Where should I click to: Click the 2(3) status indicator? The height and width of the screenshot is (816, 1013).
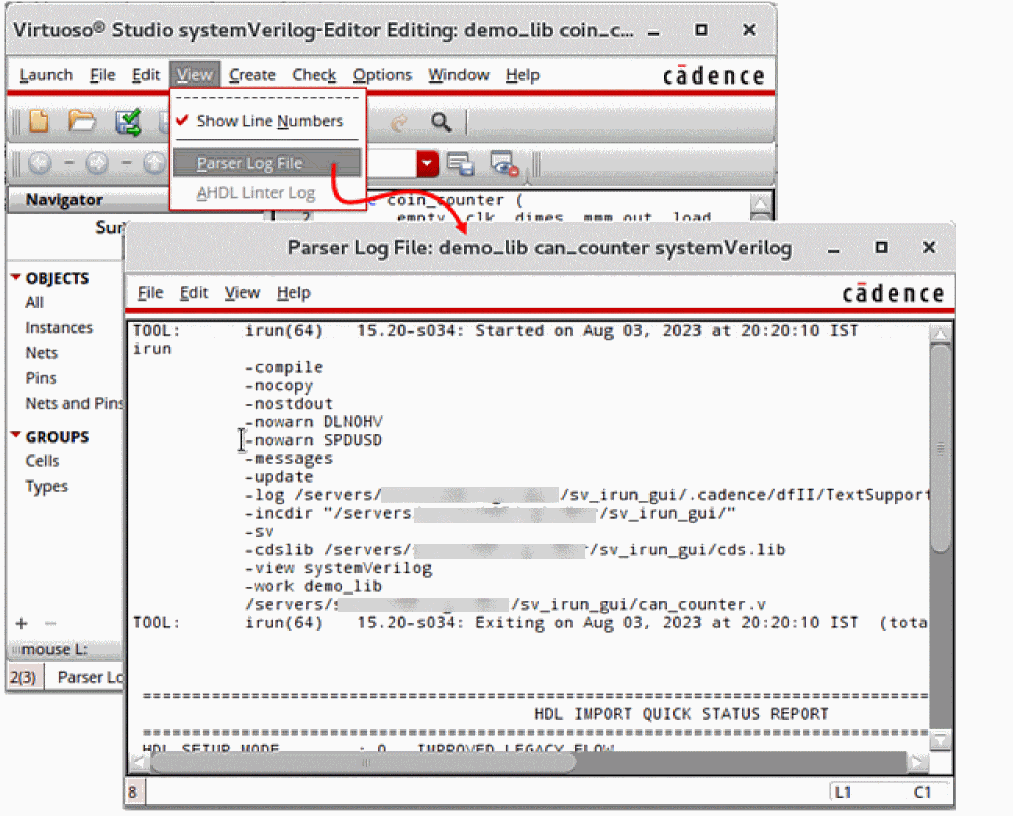point(23,677)
